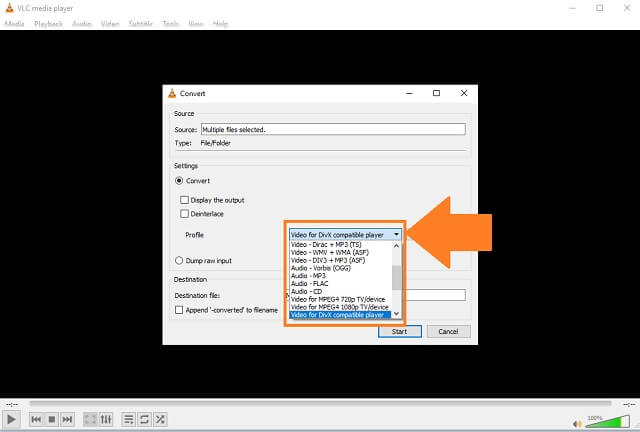Minimize the VLC media player window
Viewport: 640px width, 432px height.
pyautogui.click(x=573, y=8)
